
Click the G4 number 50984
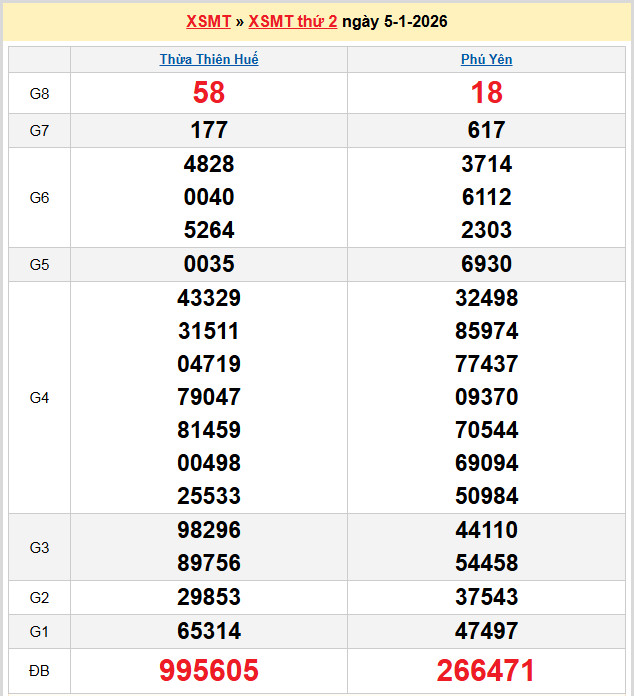[x=486, y=496]
